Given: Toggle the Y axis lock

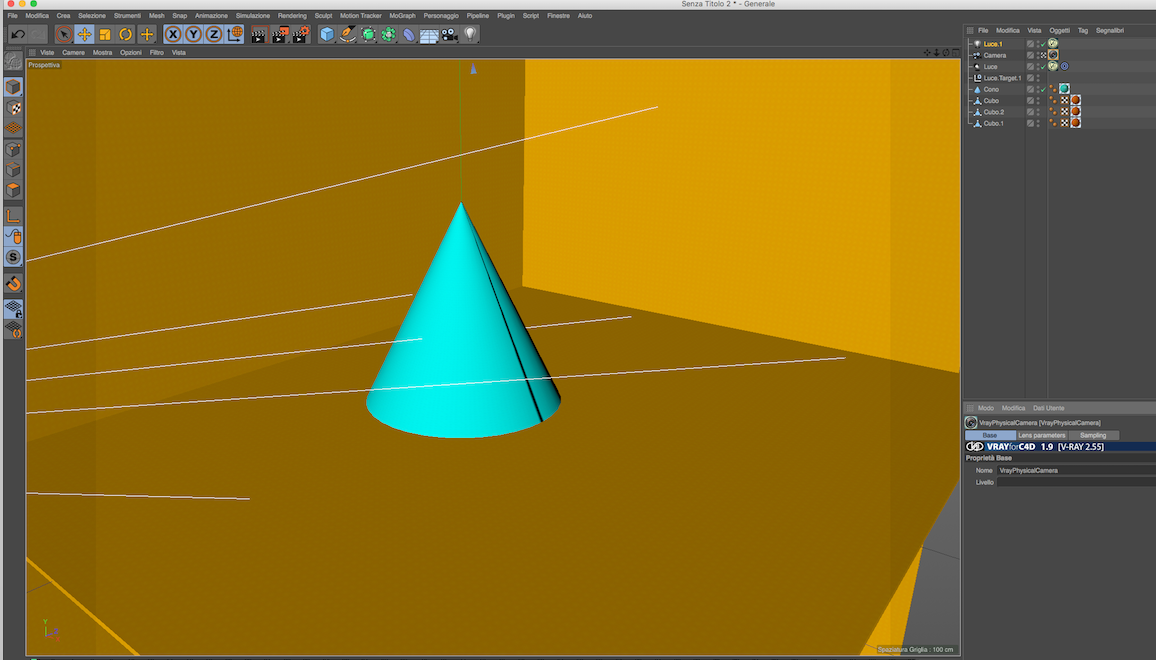Looking at the screenshot, I should [193, 34].
